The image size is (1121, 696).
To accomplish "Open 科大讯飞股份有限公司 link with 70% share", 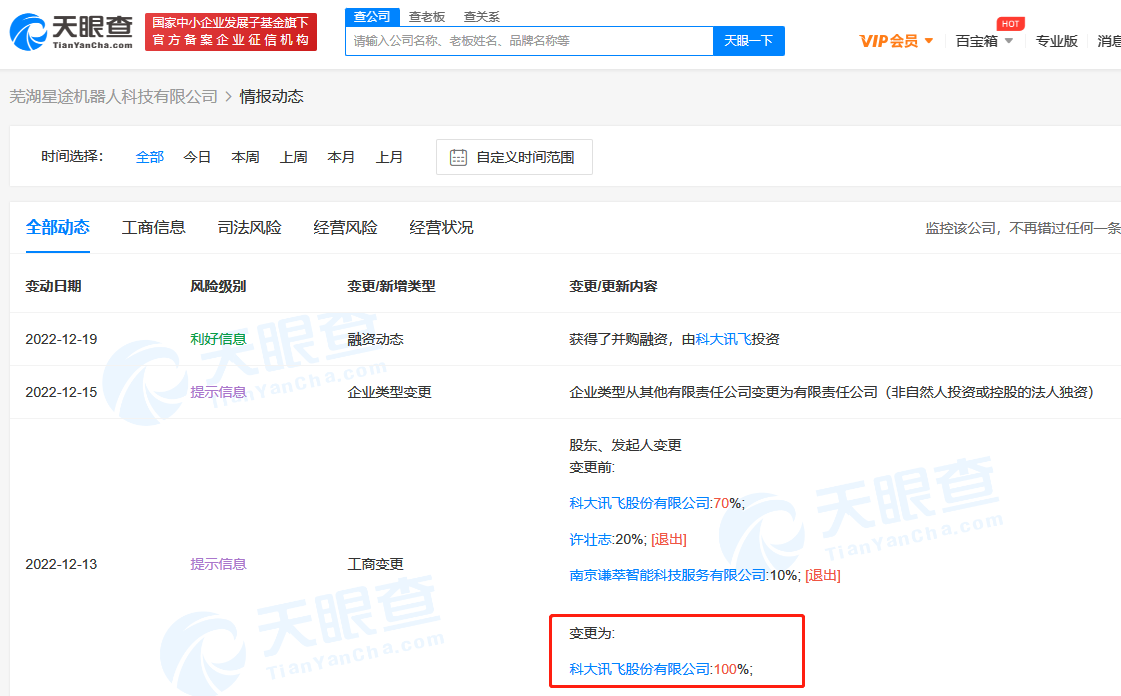I will pos(640,503).
